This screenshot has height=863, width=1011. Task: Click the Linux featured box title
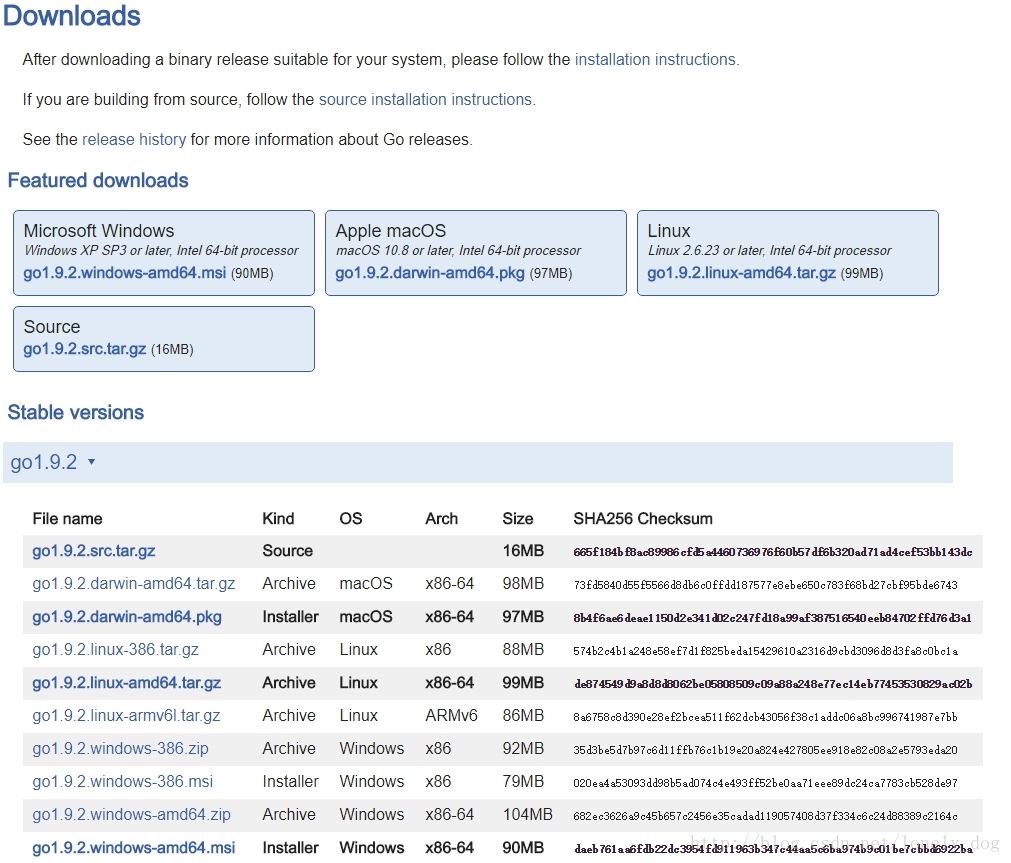669,231
